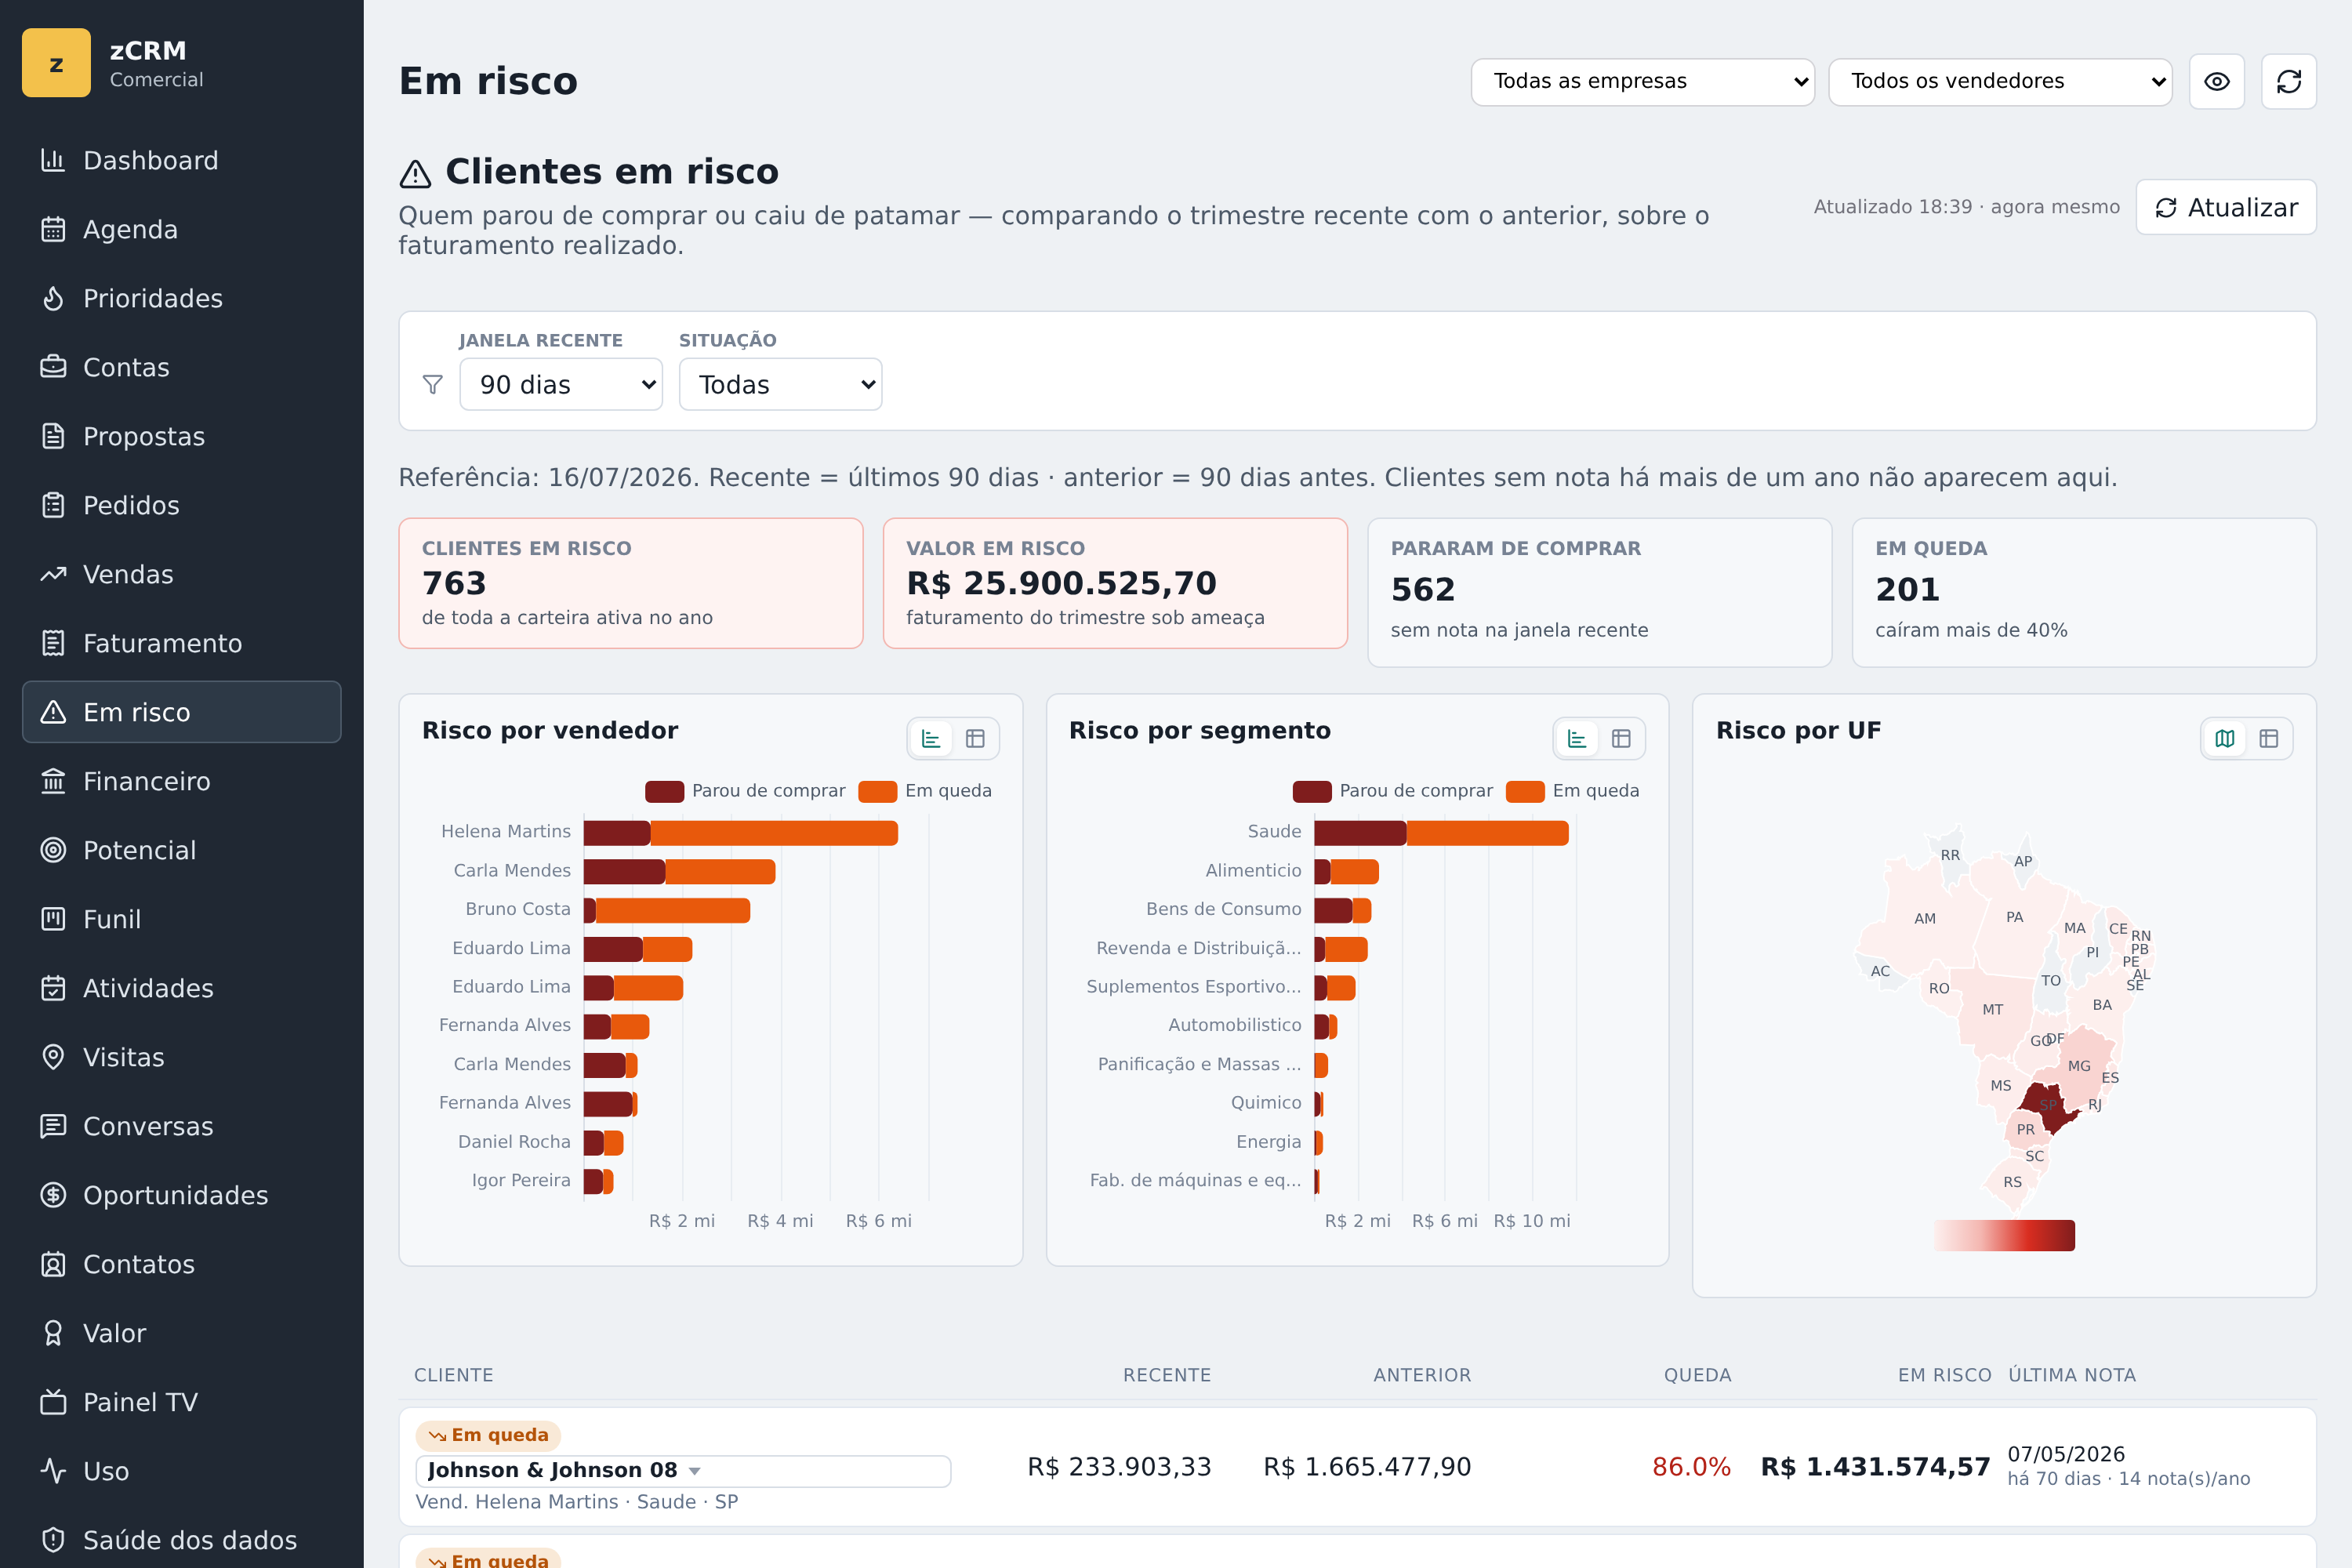This screenshot has width=2352, height=1568.
Task: Click the Saude bar in segmento chart
Action: click(x=1441, y=832)
